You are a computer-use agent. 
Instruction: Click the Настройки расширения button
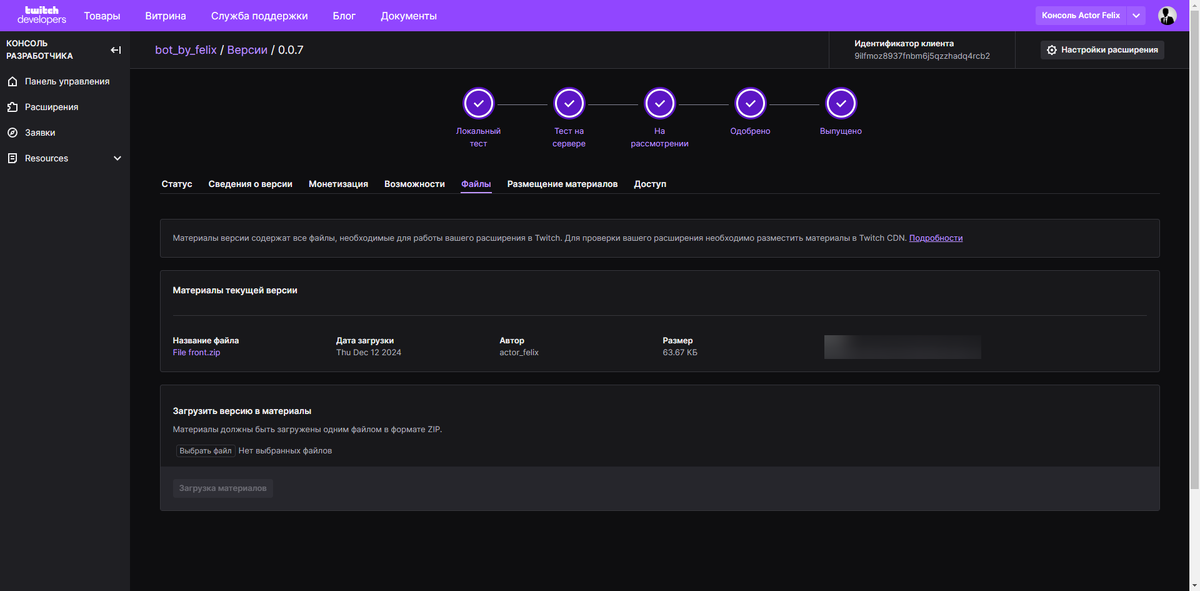tap(1102, 50)
